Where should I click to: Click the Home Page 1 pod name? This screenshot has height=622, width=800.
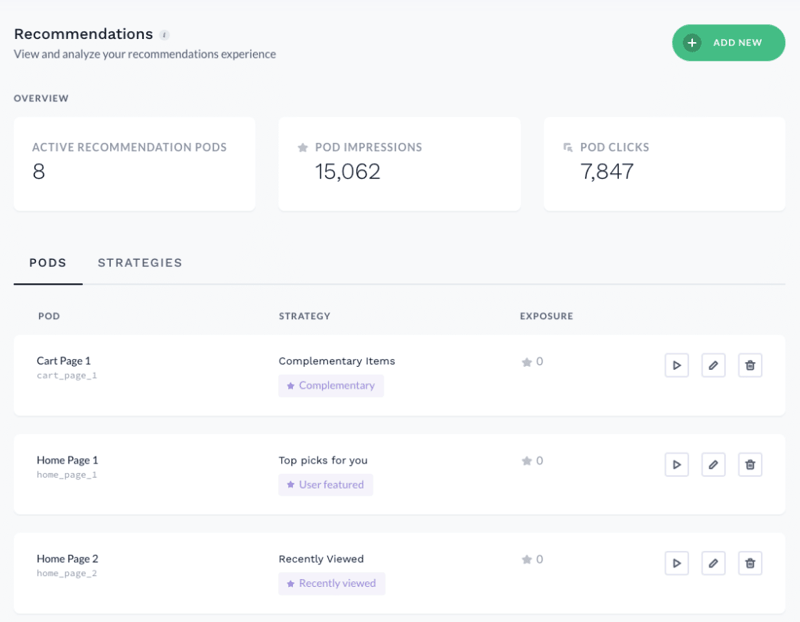coord(67,460)
